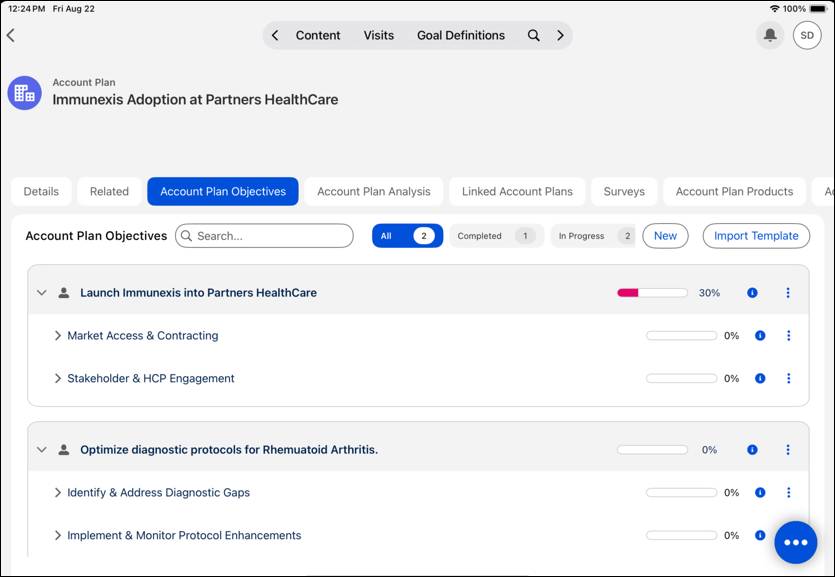Click the Import Template button
Image resolution: width=835 pixels, height=577 pixels.
pos(756,236)
